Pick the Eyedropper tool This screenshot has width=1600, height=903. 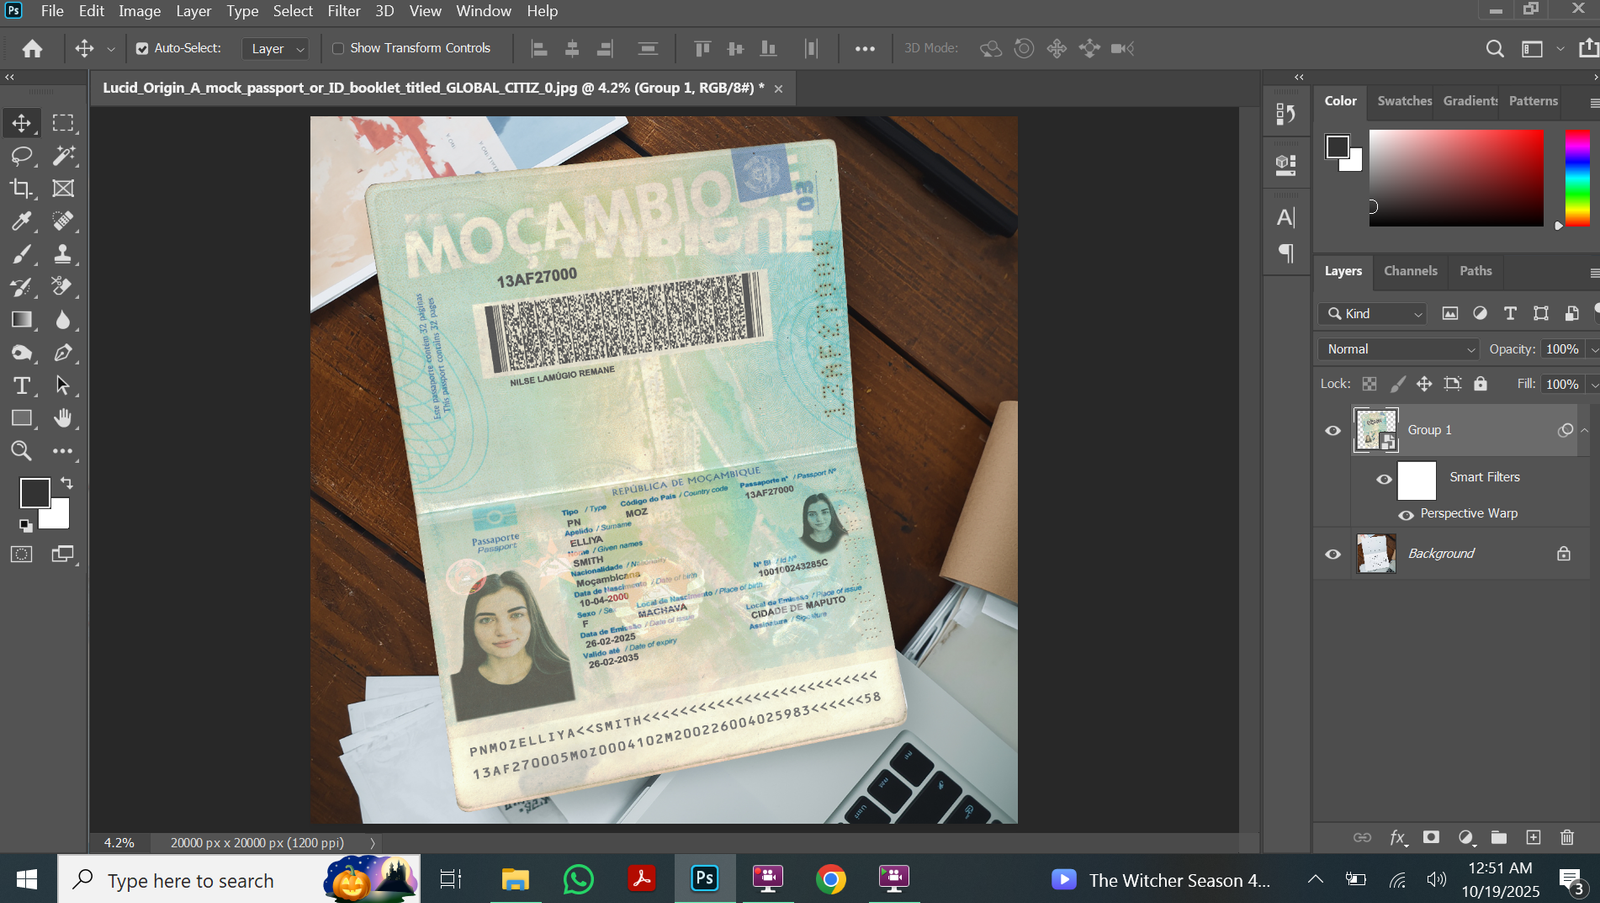pyautogui.click(x=21, y=221)
